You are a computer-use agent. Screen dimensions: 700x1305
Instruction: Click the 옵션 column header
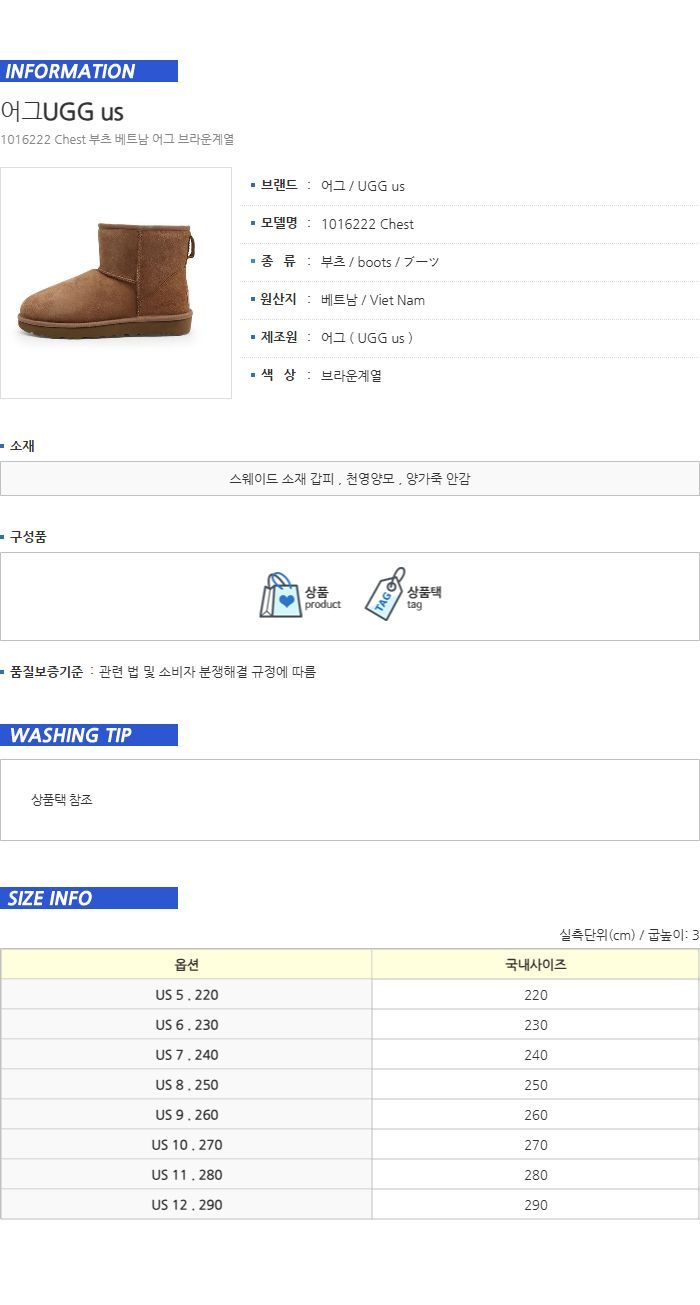point(187,965)
